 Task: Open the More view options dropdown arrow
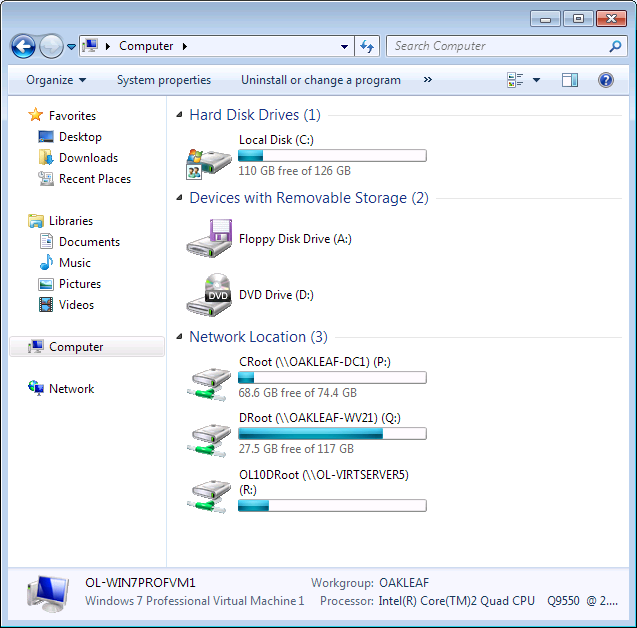[536, 80]
